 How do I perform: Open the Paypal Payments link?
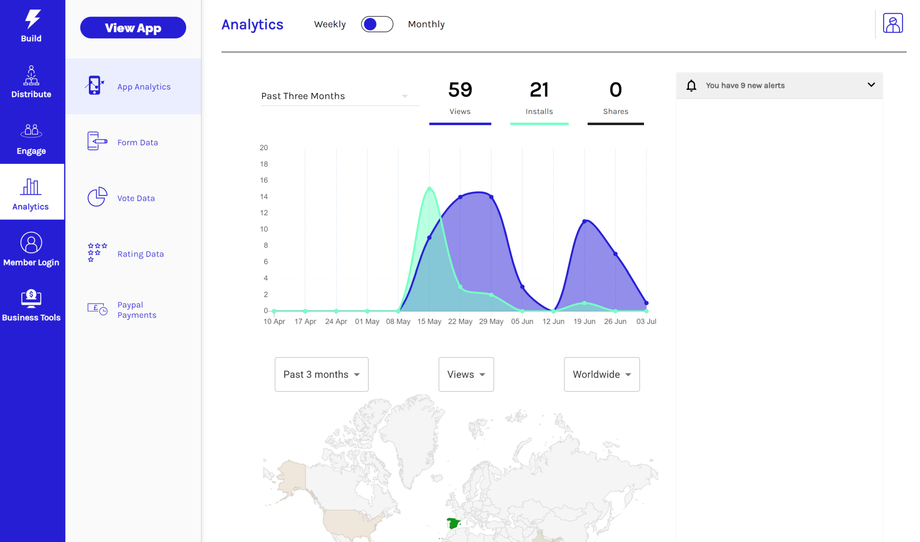136,310
